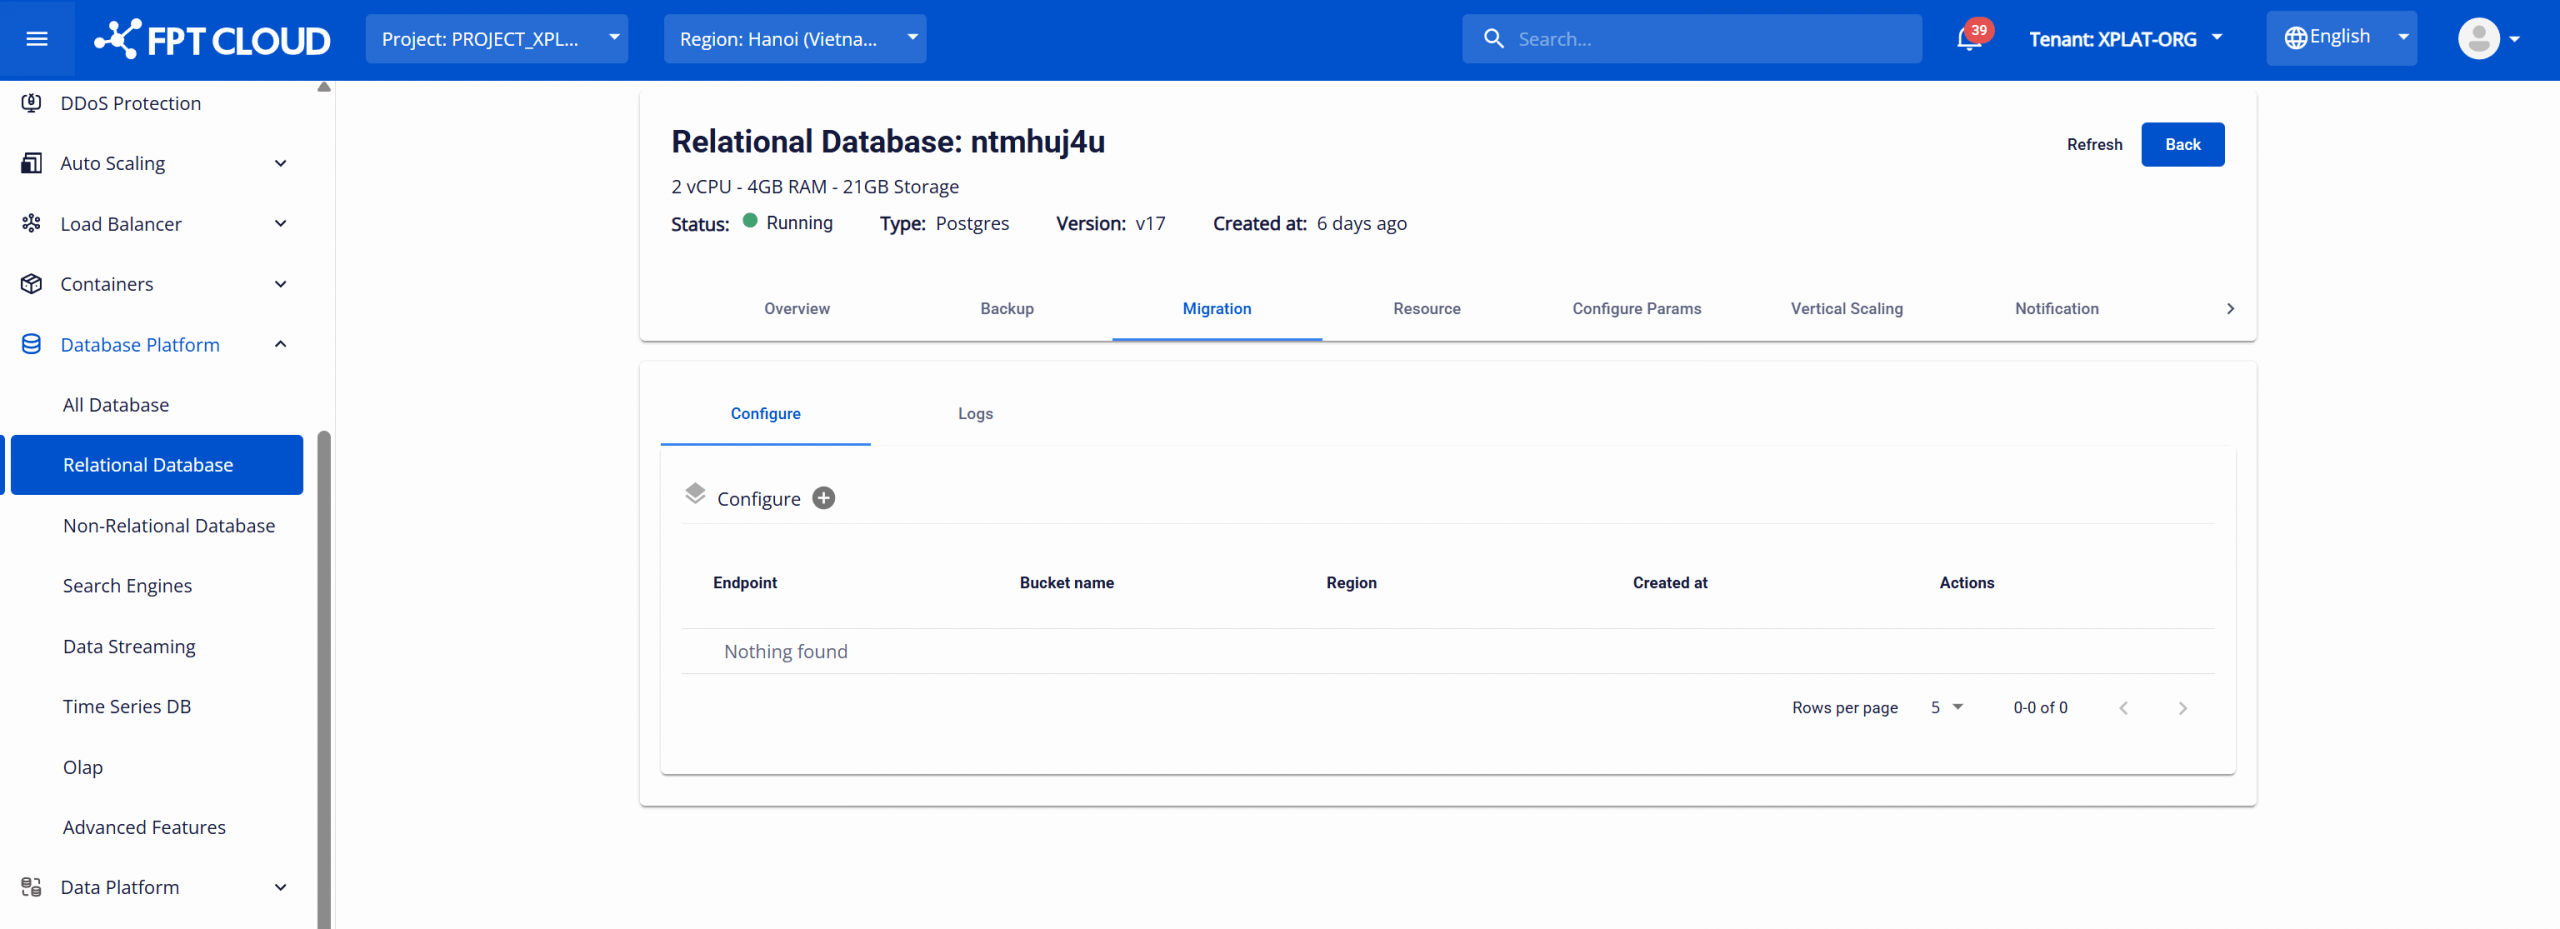Collapse the Database Platform section
The height and width of the screenshot is (929, 2560).
281,345
